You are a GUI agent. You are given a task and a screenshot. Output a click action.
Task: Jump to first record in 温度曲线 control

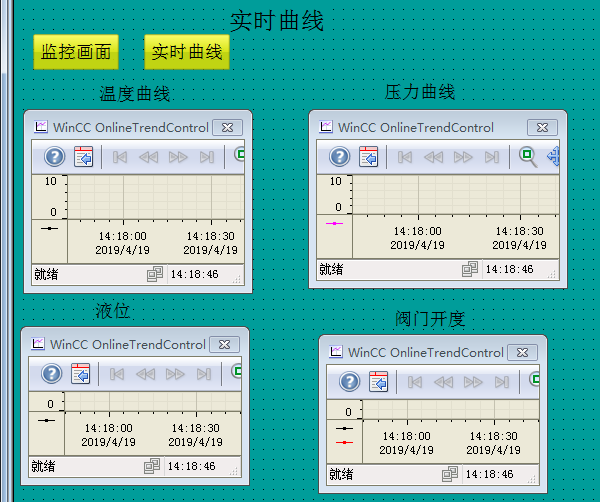point(120,157)
